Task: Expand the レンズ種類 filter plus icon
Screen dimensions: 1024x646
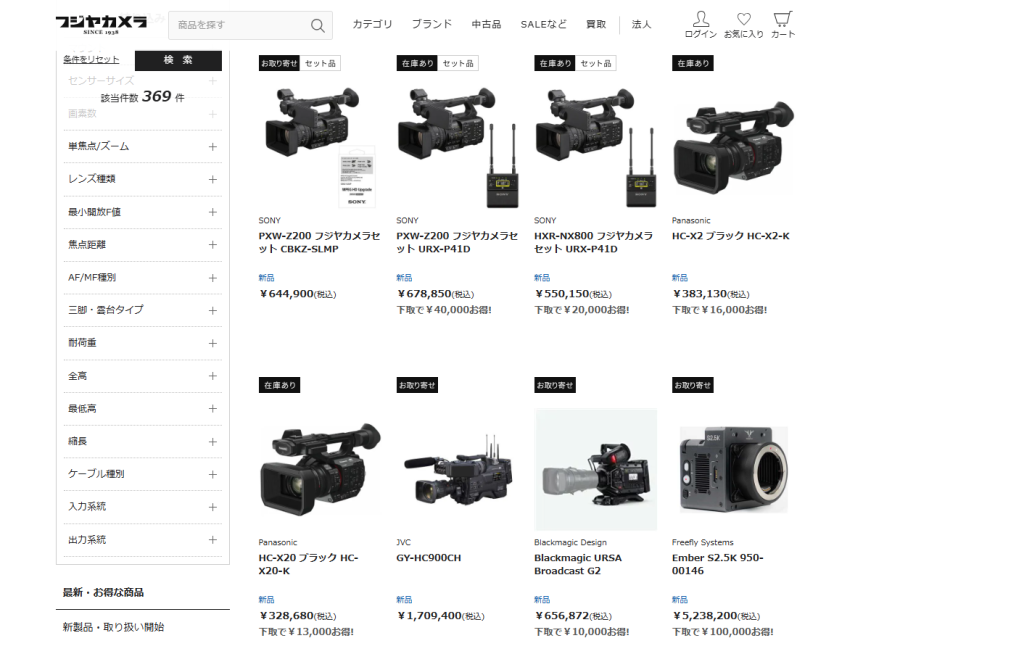Action: pyautogui.click(x=212, y=180)
